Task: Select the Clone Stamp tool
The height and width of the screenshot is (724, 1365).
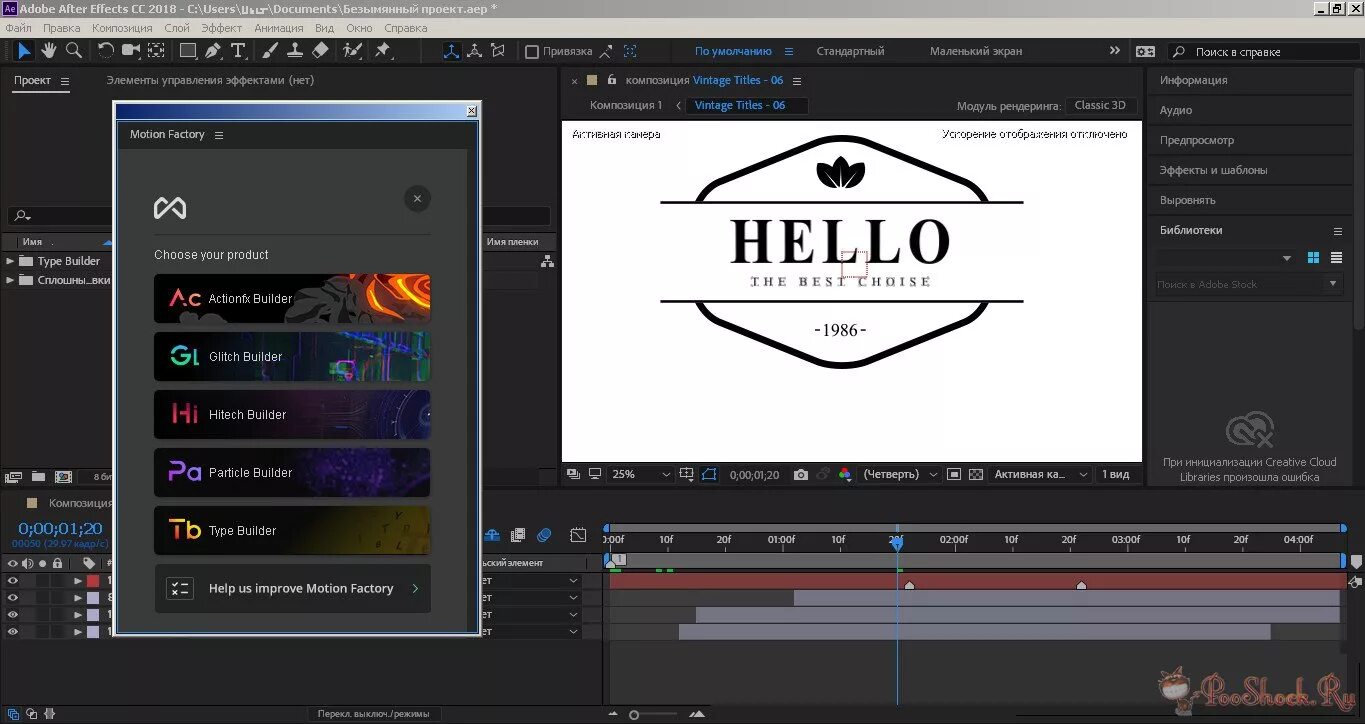Action: click(295, 50)
